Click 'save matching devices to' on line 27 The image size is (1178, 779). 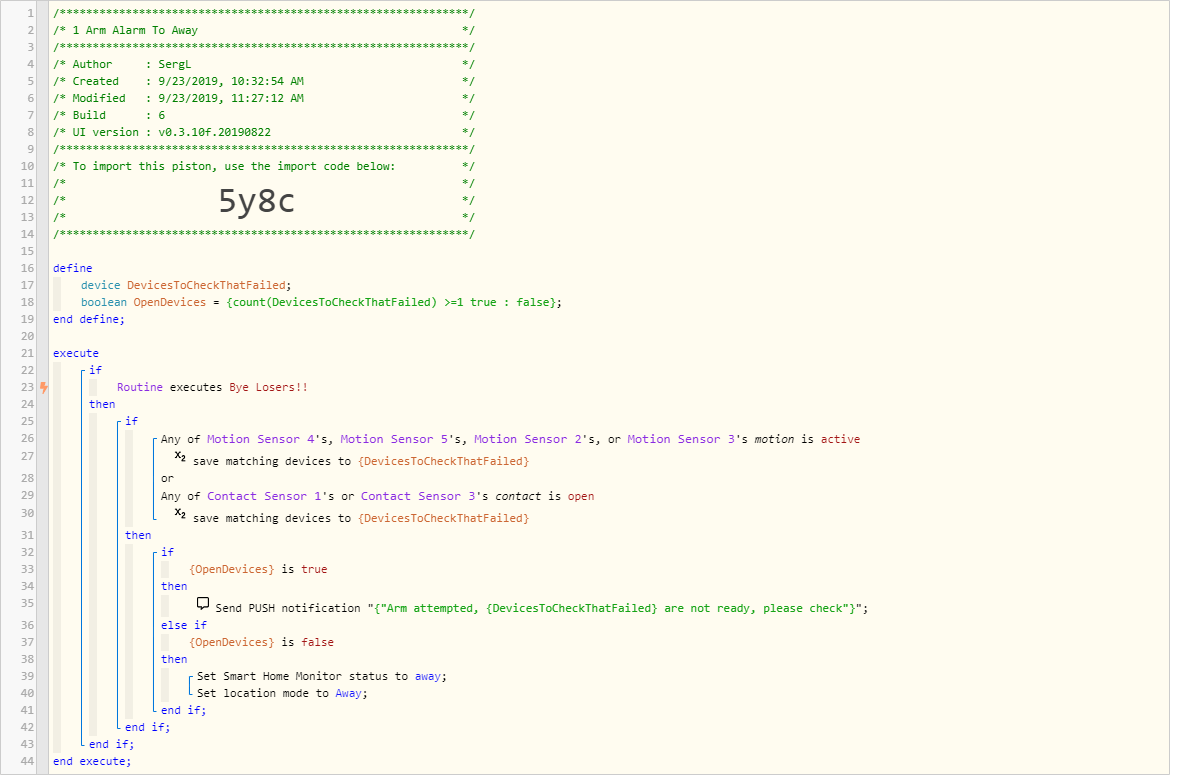(x=272, y=461)
